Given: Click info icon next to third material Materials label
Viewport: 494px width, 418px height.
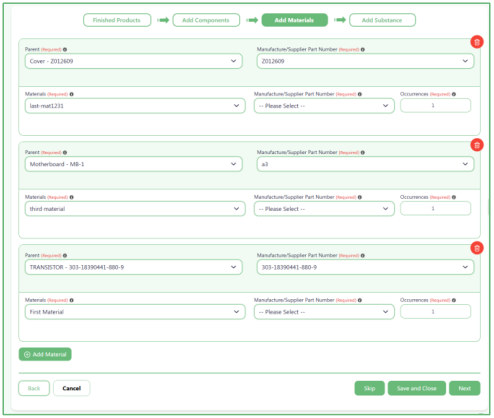Looking at the screenshot, I should [71, 197].
